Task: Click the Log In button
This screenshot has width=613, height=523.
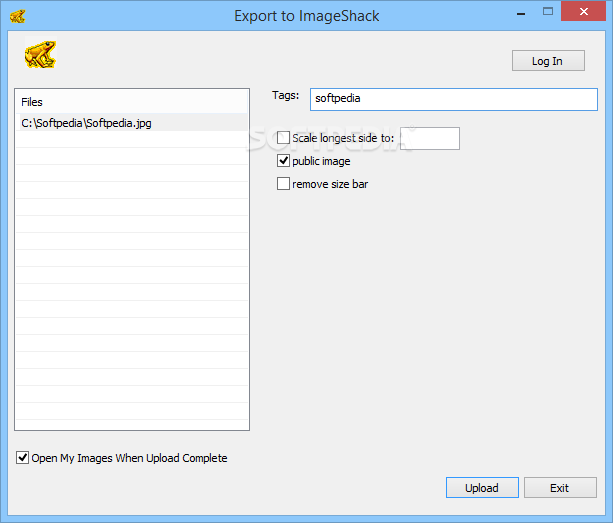Action: 548,61
